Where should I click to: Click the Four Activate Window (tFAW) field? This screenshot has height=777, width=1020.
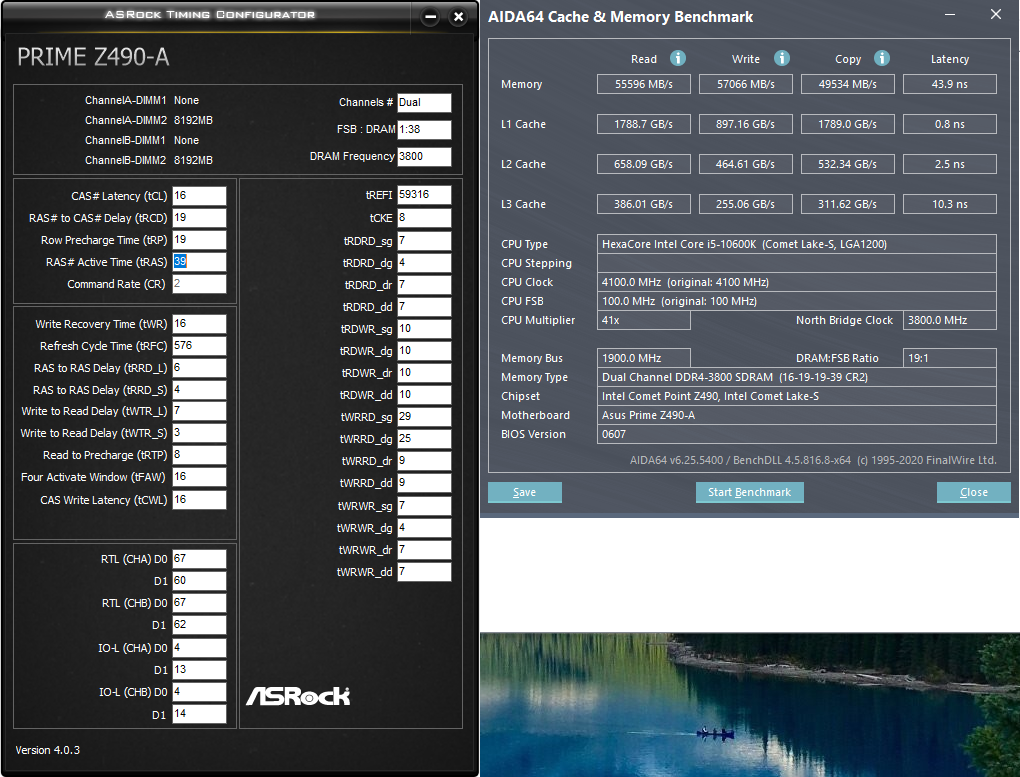click(x=199, y=477)
